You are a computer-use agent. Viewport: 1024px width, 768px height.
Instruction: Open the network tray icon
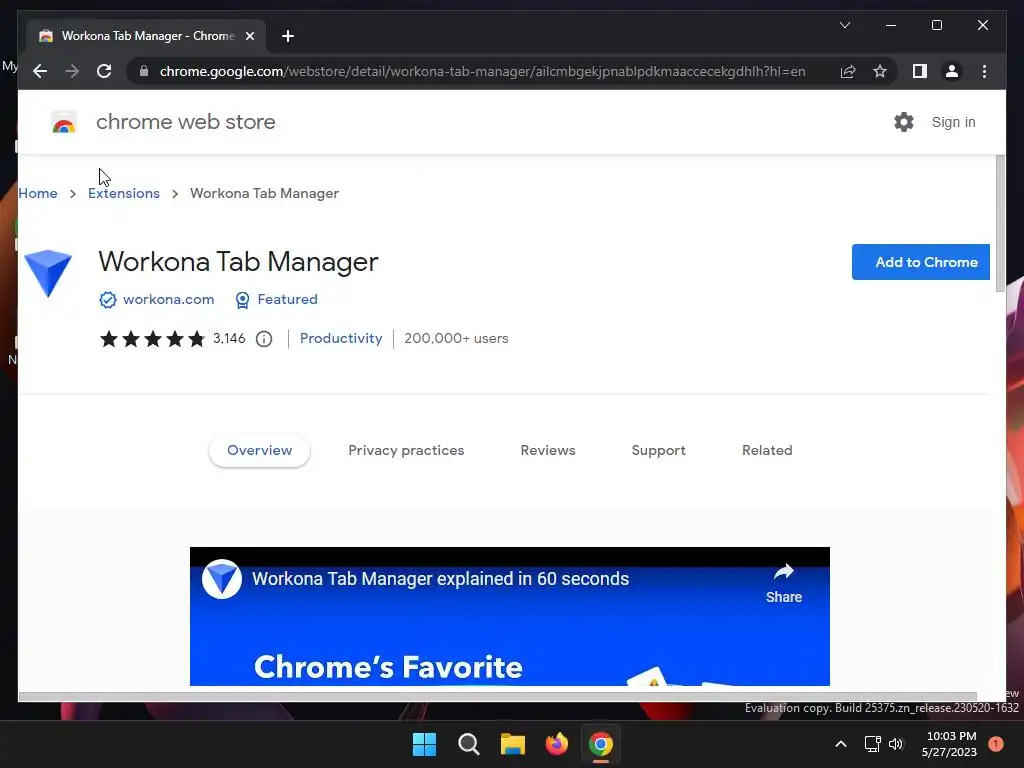(872, 744)
